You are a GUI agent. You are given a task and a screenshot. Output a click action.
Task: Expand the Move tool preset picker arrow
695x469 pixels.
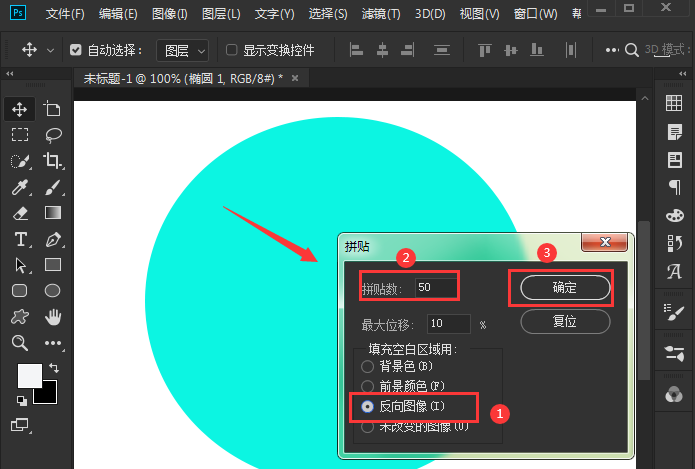[x=51, y=51]
